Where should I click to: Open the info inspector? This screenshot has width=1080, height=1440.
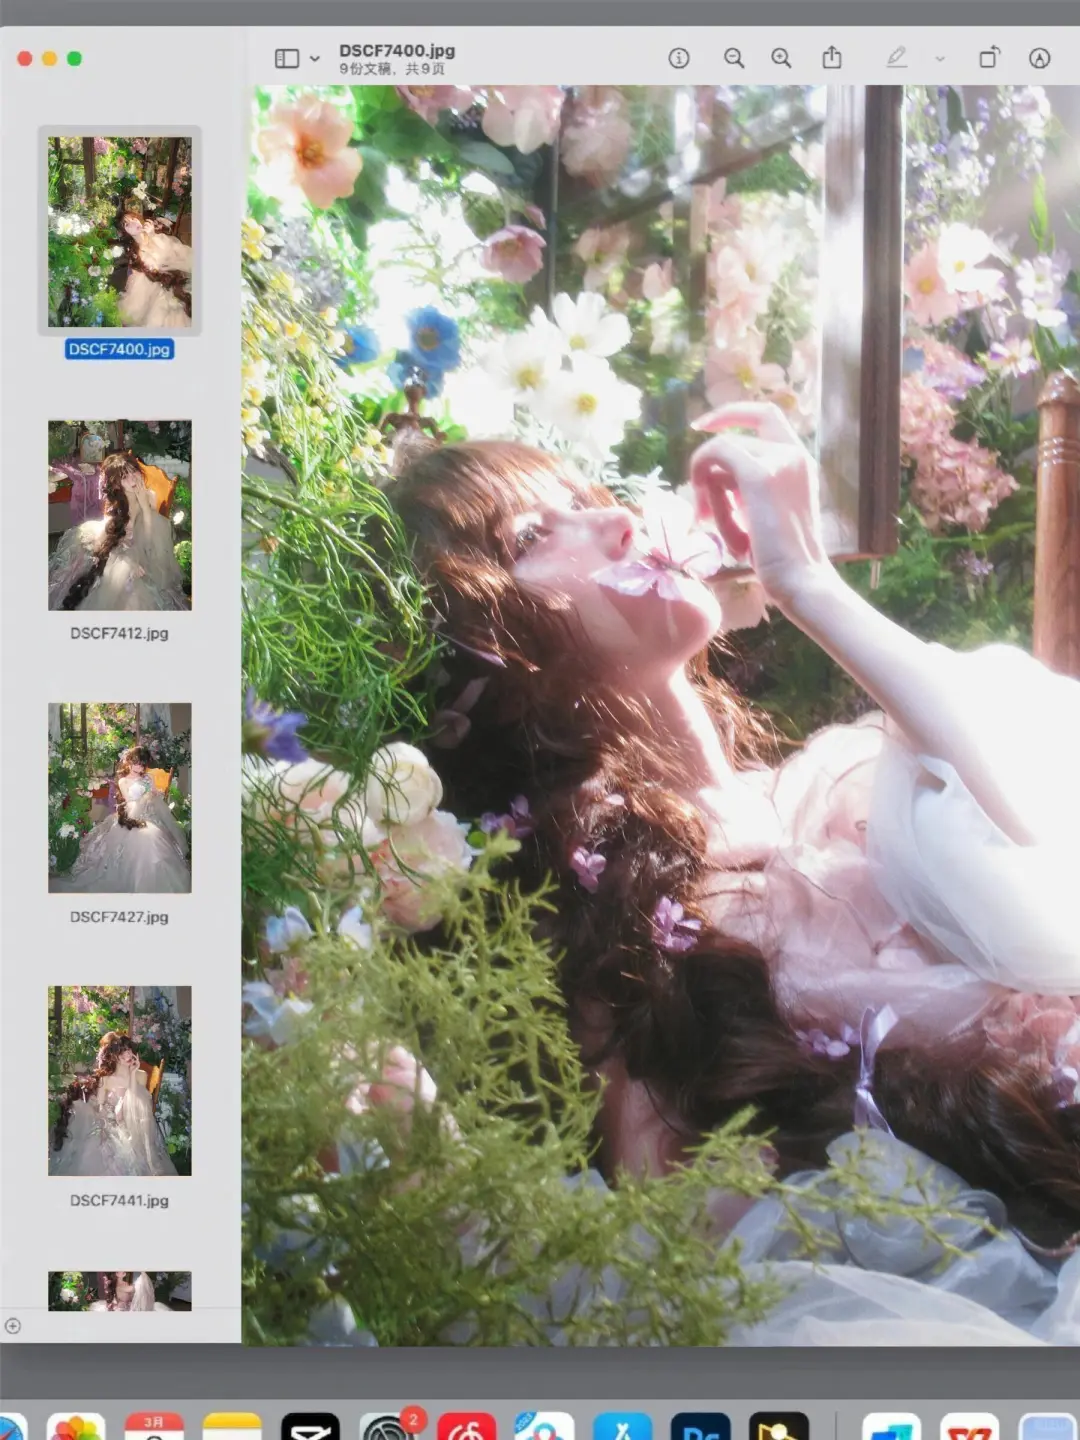tap(679, 58)
